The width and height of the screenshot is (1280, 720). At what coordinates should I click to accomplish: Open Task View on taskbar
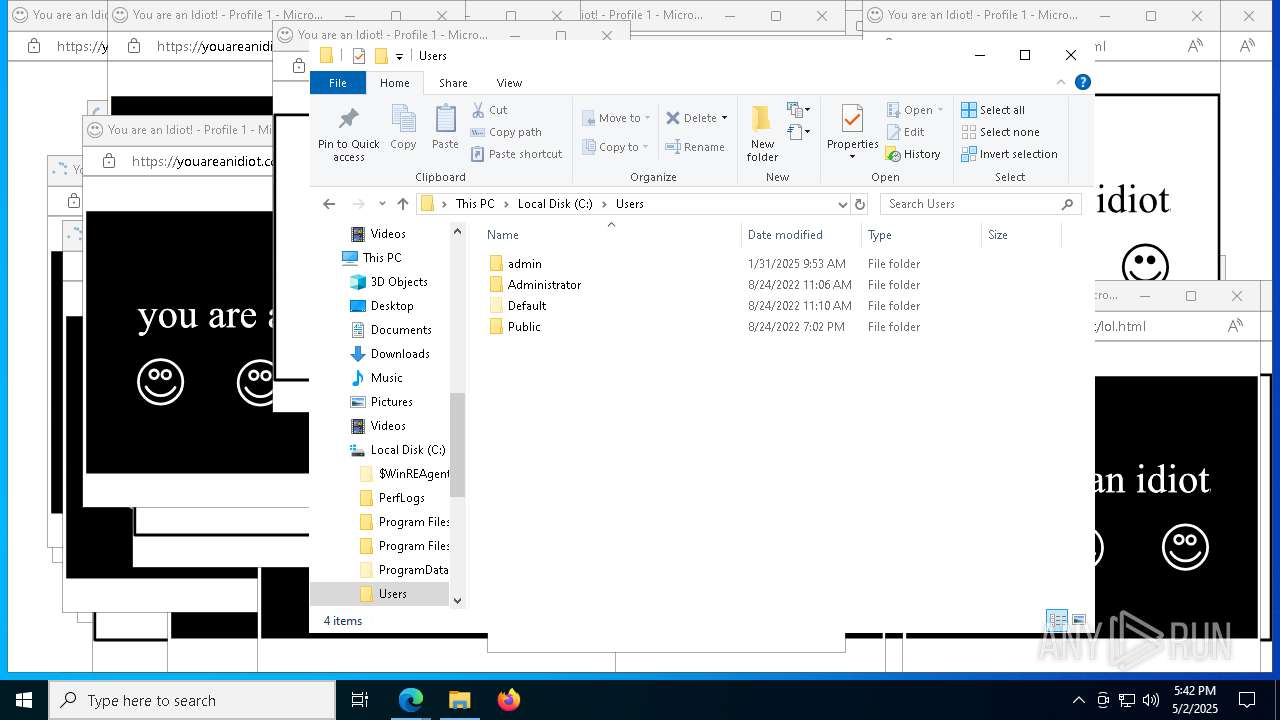pyautogui.click(x=360, y=700)
